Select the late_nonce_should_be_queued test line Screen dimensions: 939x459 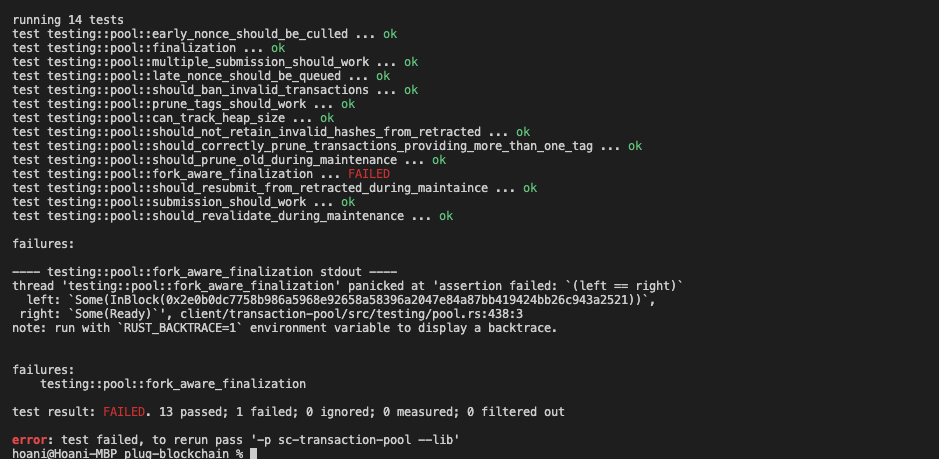tap(200, 76)
